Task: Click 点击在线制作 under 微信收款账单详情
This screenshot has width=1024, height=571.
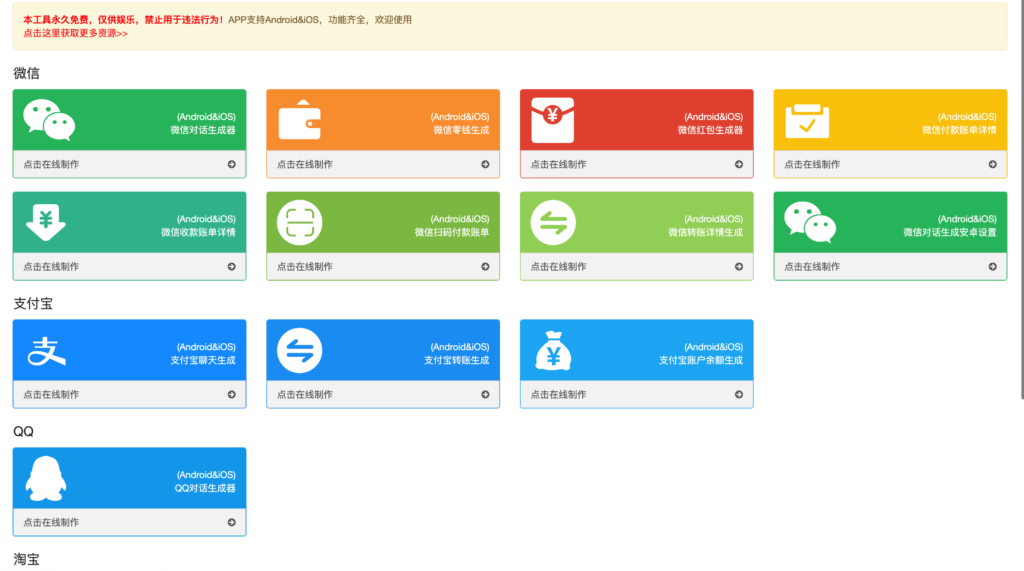Action: pos(51,267)
